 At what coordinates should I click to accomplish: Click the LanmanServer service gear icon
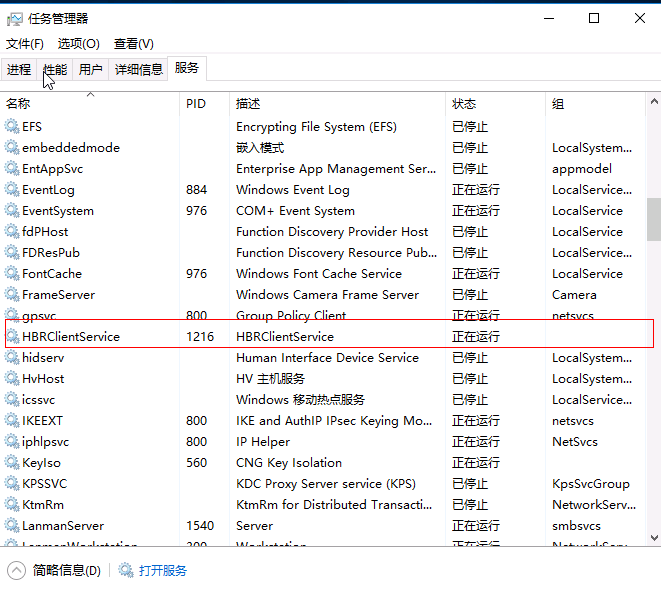(x=12, y=525)
